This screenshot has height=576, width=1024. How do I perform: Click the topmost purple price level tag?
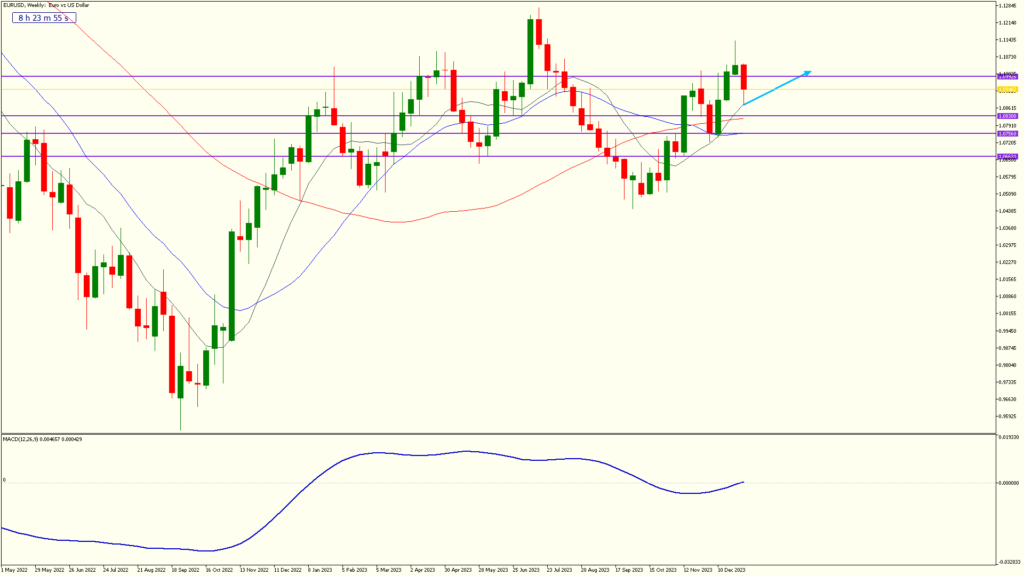[1007, 76]
